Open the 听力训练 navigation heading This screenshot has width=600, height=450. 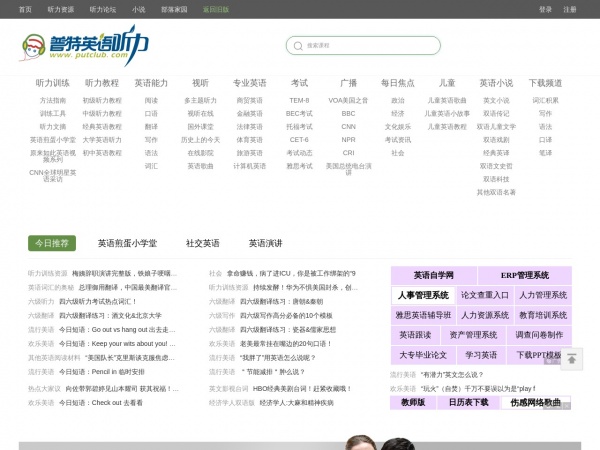click(53, 83)
